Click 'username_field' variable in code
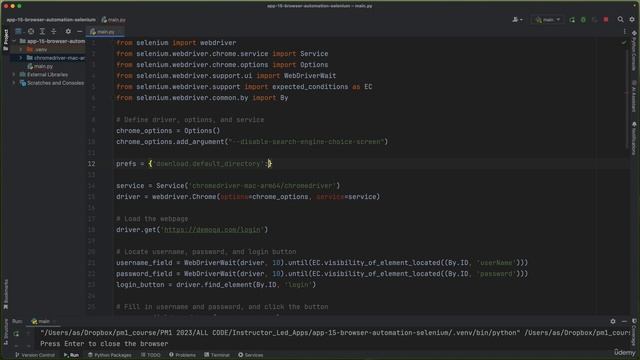 [144, 263]
